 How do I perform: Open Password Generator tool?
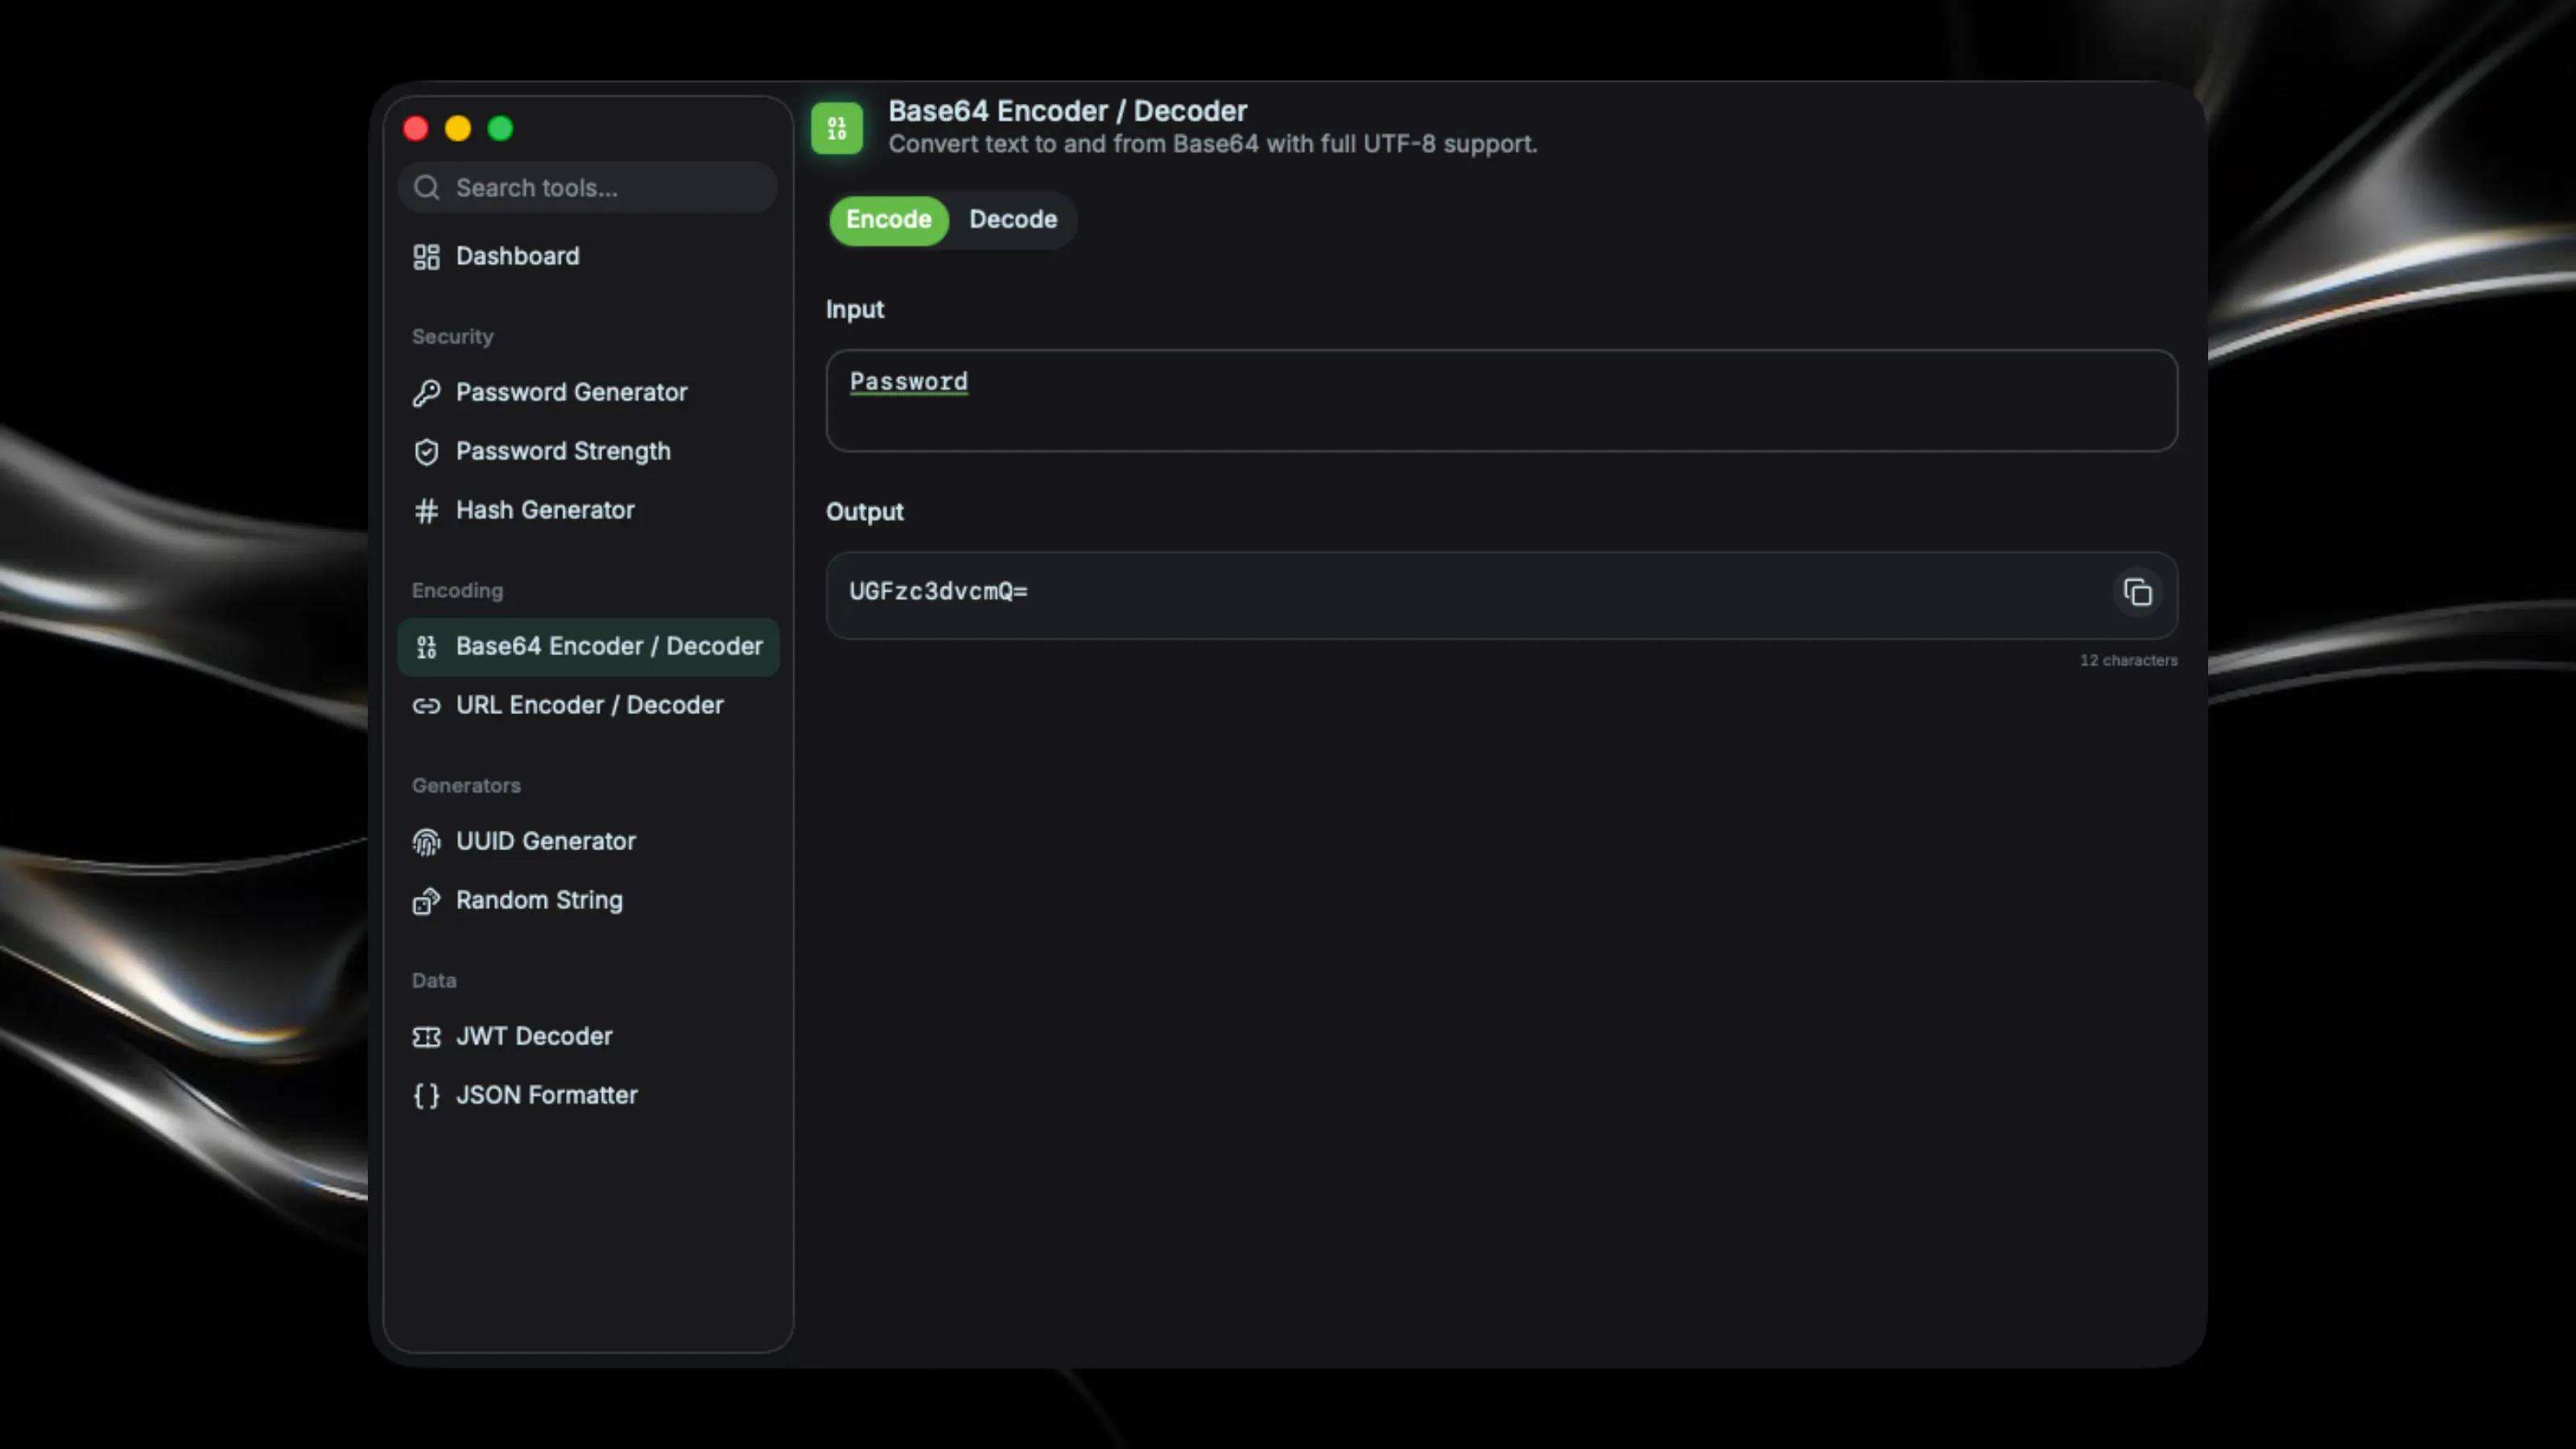pos(588,393)
